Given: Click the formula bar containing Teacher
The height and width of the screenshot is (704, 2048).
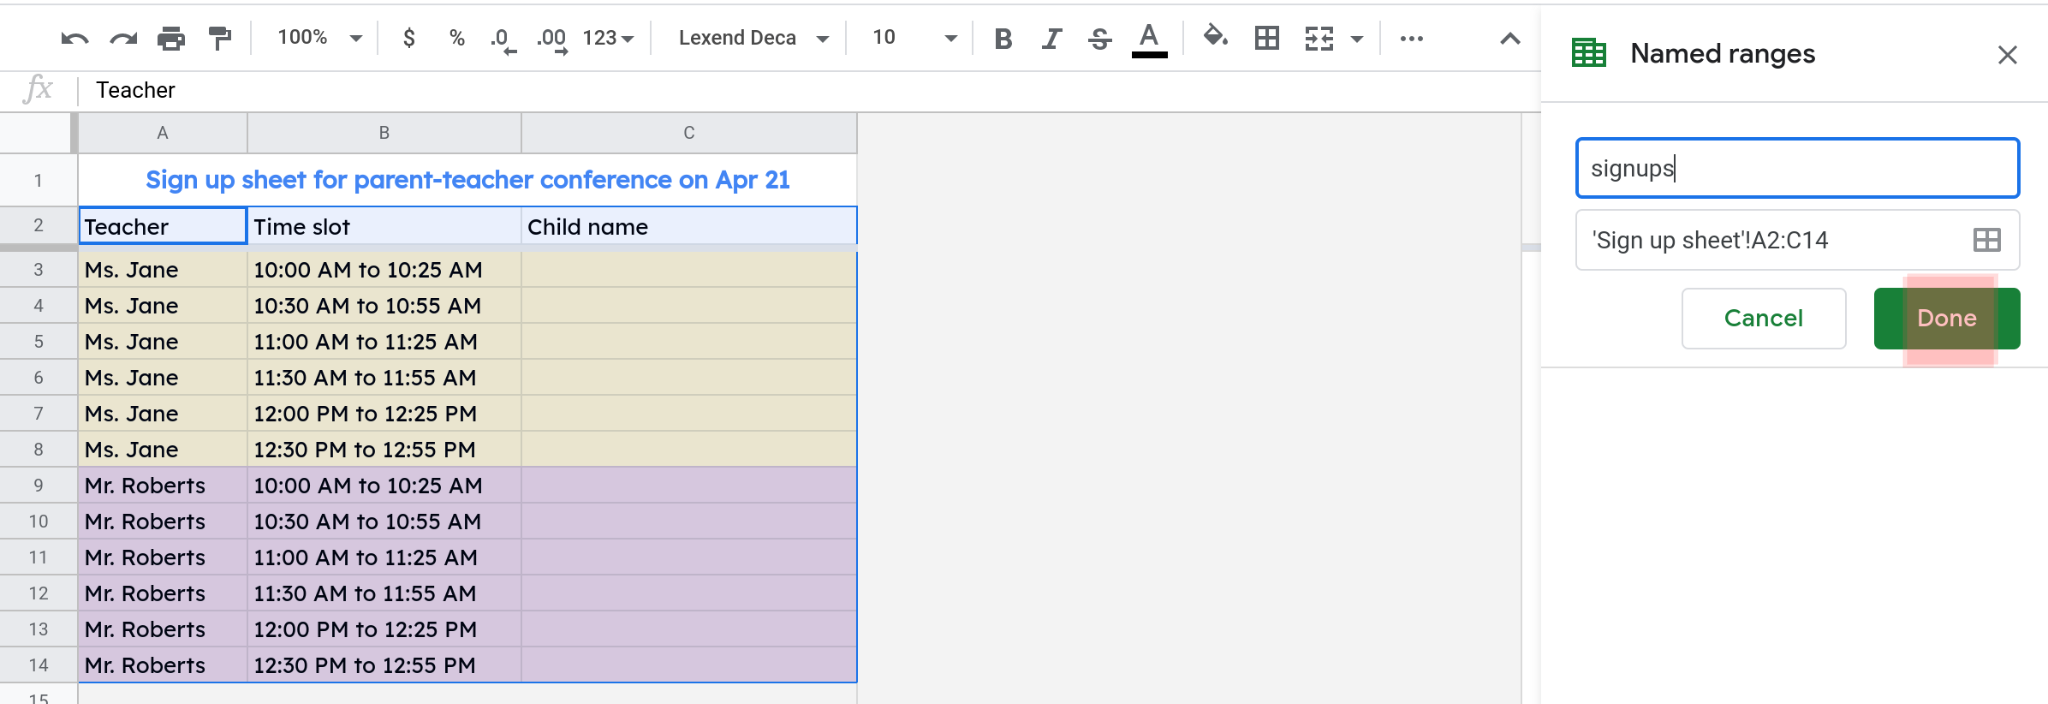Looking at the screenshot, I should pos(810,90).
